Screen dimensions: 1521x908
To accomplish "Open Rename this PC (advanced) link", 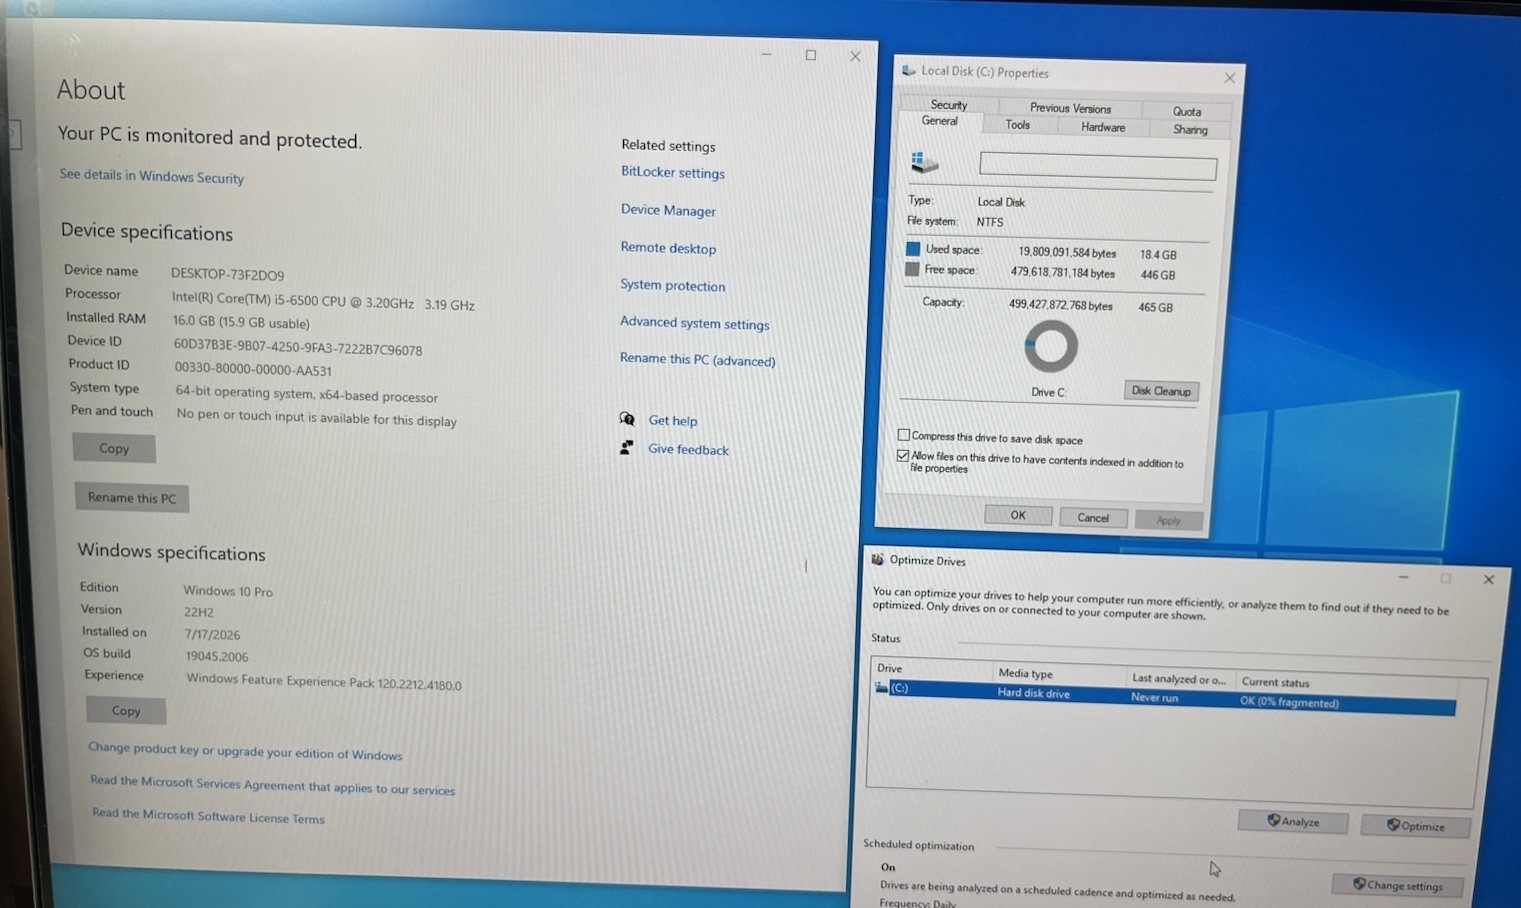I will [x=697, y=359].
